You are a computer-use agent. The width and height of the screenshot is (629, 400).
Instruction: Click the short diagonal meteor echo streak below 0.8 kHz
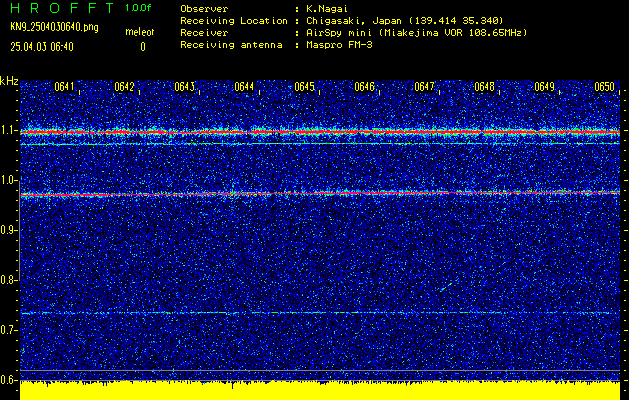click(x=446, y=287)
